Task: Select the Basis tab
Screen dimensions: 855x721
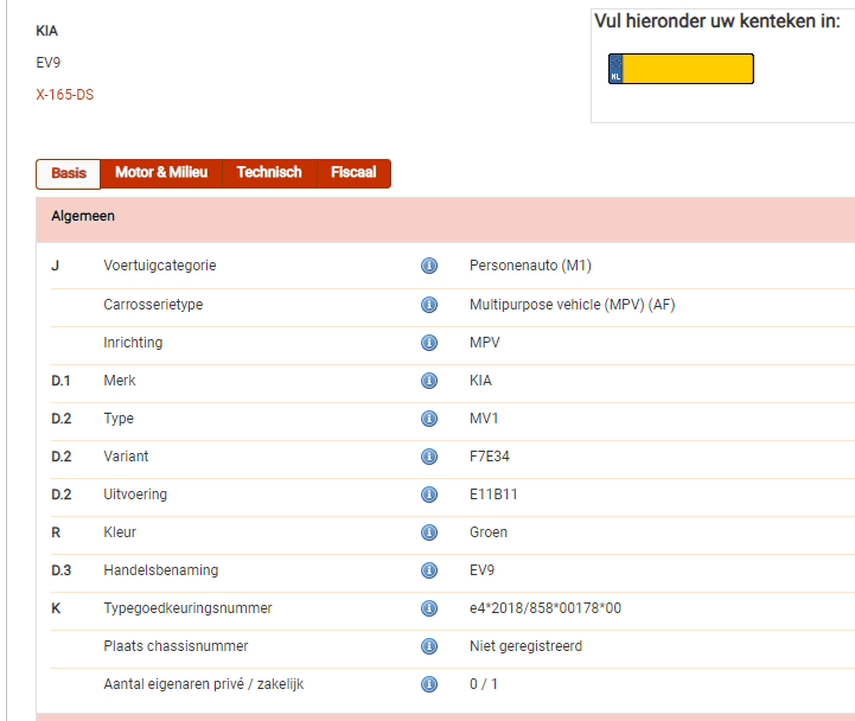Action: (69, 173)
